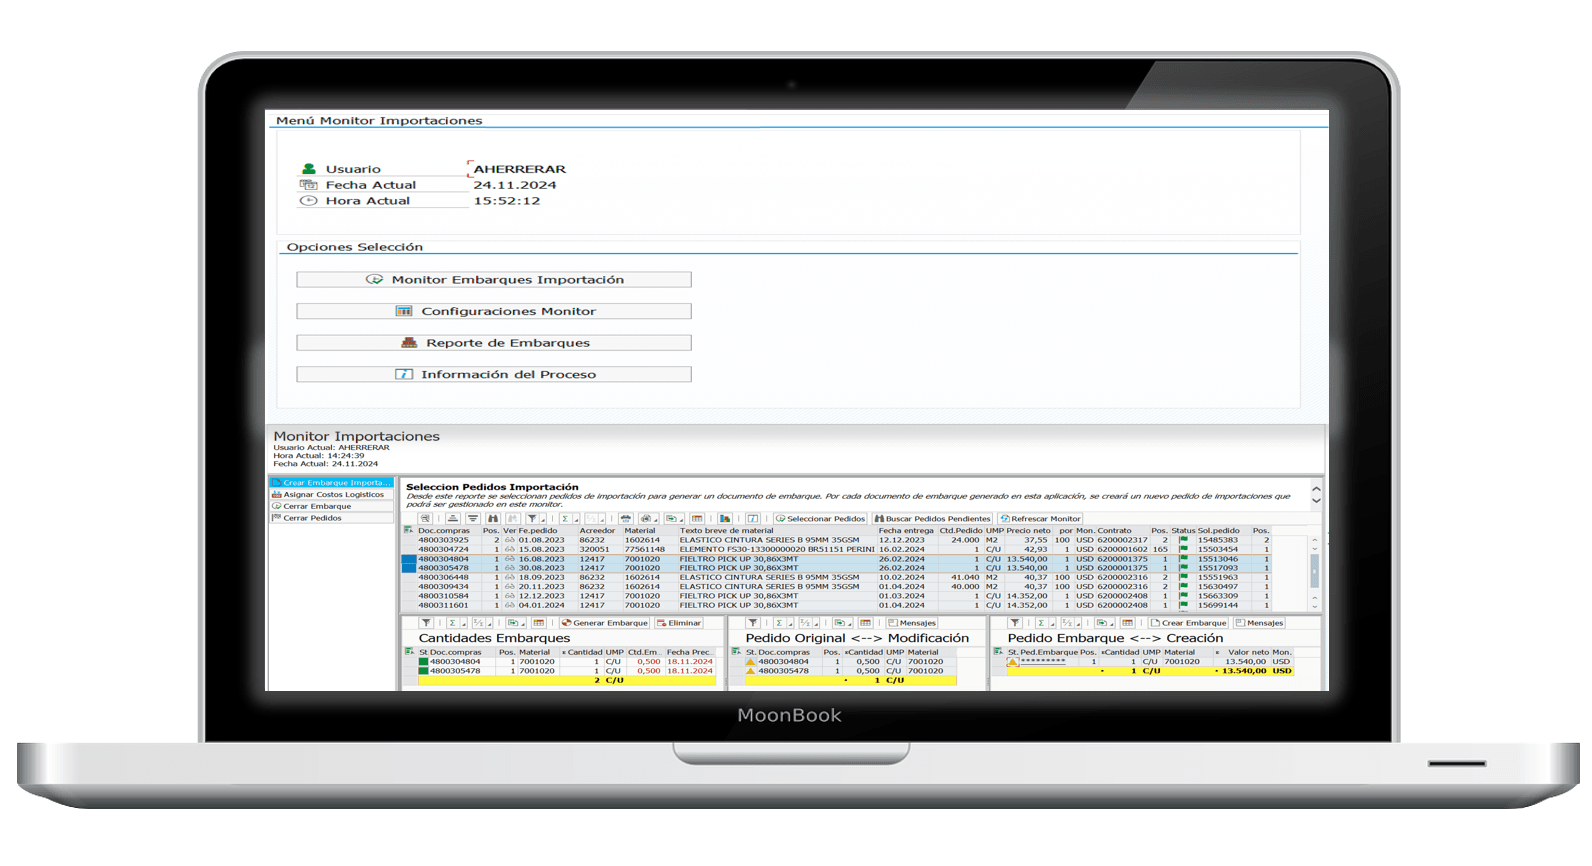Image resolution: width=1592 pixels, height=866 pixels.
Task: Select Cerrar Embarque menu entry
Action: click(x=316, y=506)
